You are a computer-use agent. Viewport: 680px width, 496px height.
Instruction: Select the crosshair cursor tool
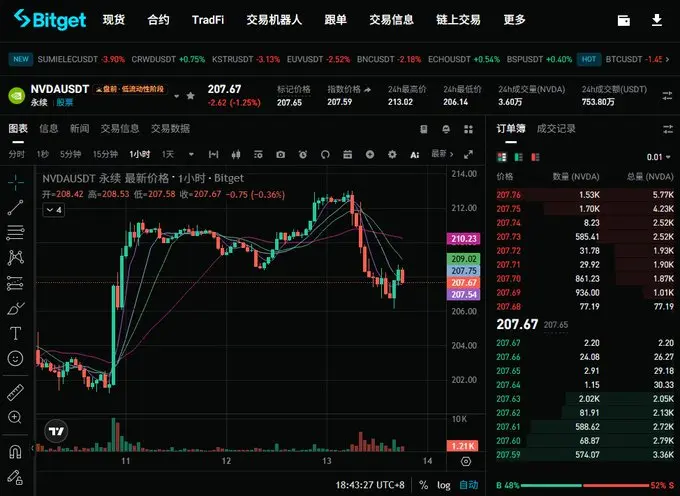[x=16, y=183]
